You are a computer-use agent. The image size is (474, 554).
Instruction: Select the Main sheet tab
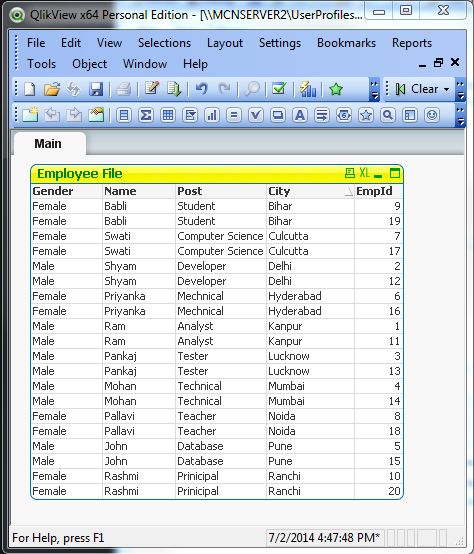click(x=48, y=144)
